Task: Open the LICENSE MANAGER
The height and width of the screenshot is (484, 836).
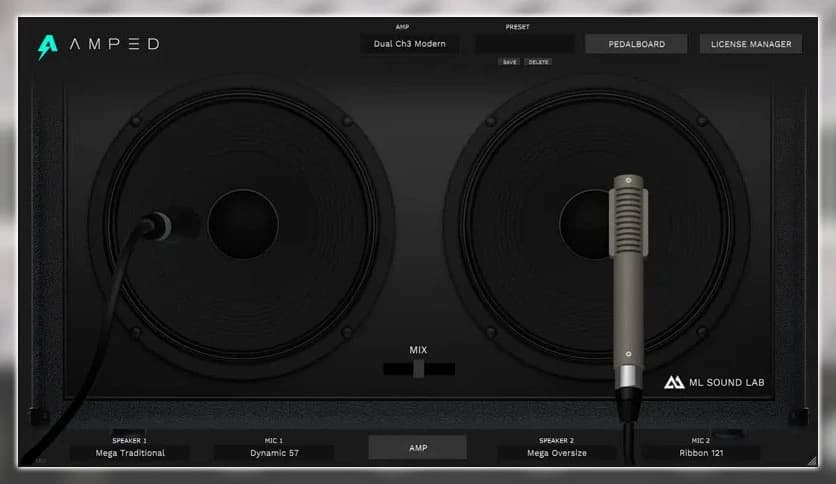Action: (x=751, y=44)
